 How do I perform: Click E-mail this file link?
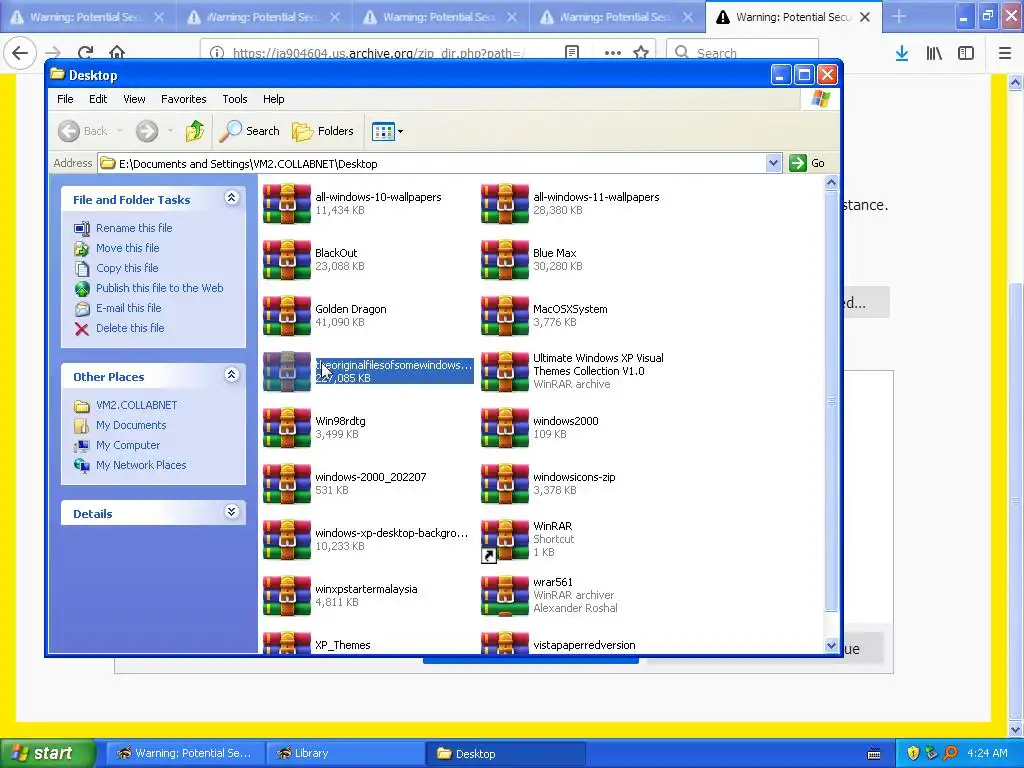coord(129,308)
